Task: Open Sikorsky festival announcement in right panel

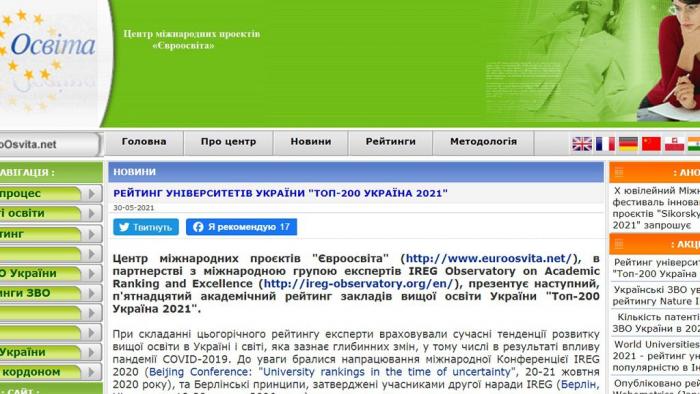Action: 656,208
